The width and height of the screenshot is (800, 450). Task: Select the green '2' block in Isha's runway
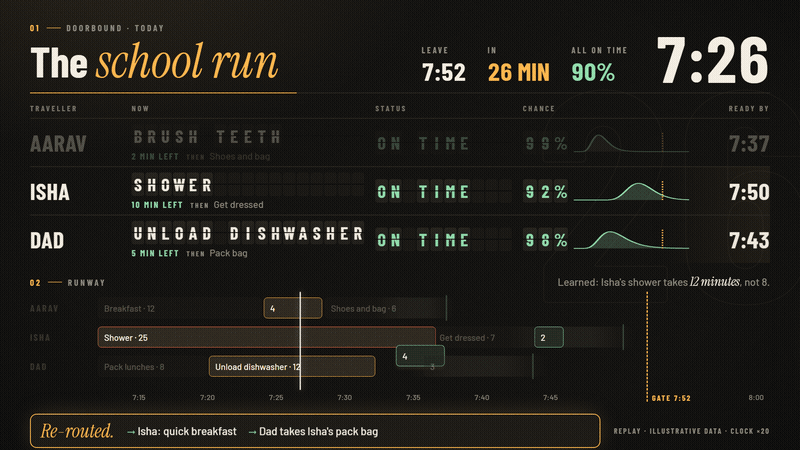tap(549, 338)
